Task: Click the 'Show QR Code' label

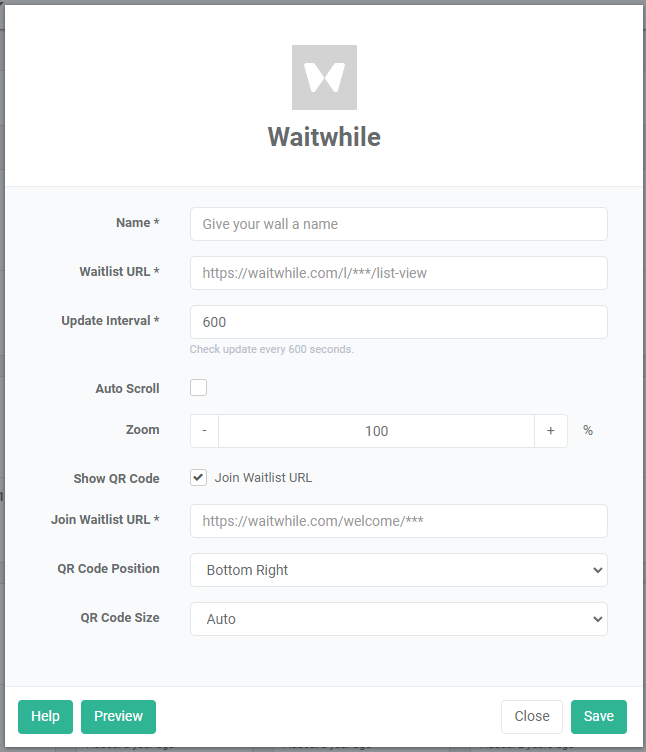Action: pos(116,479)
